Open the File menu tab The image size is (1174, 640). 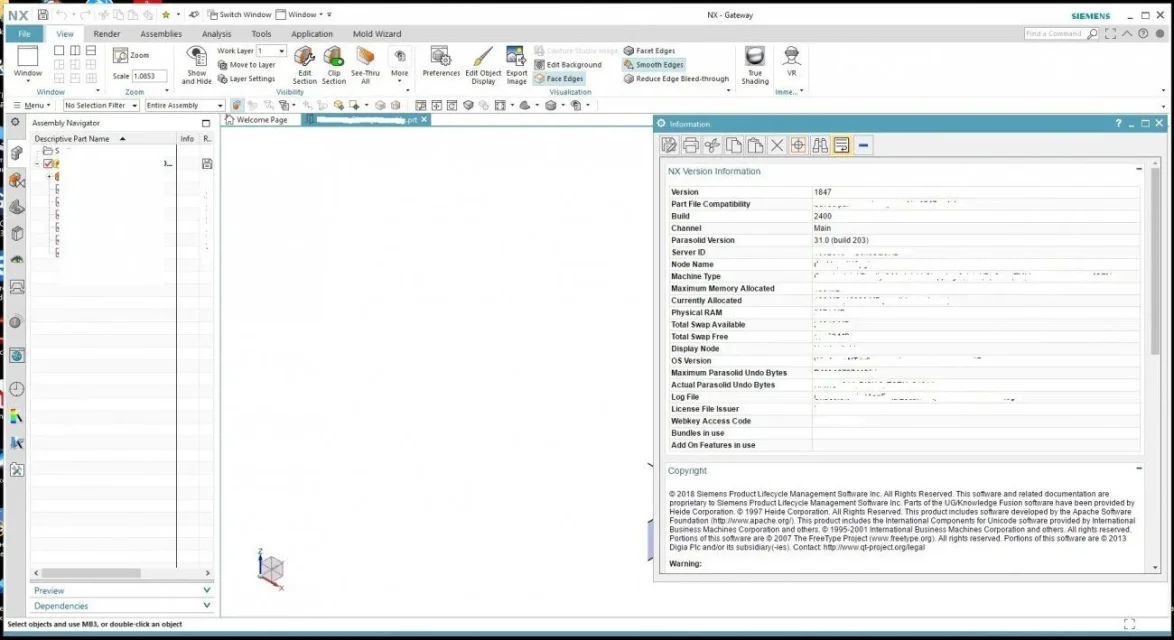coord(25,34)
